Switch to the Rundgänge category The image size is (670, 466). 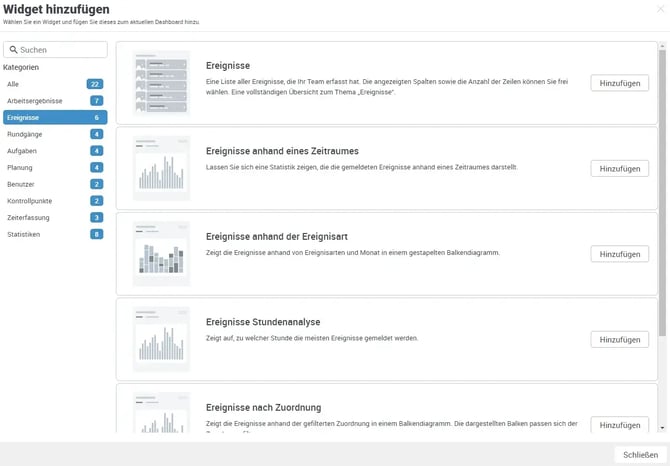(x=55, y=134)
